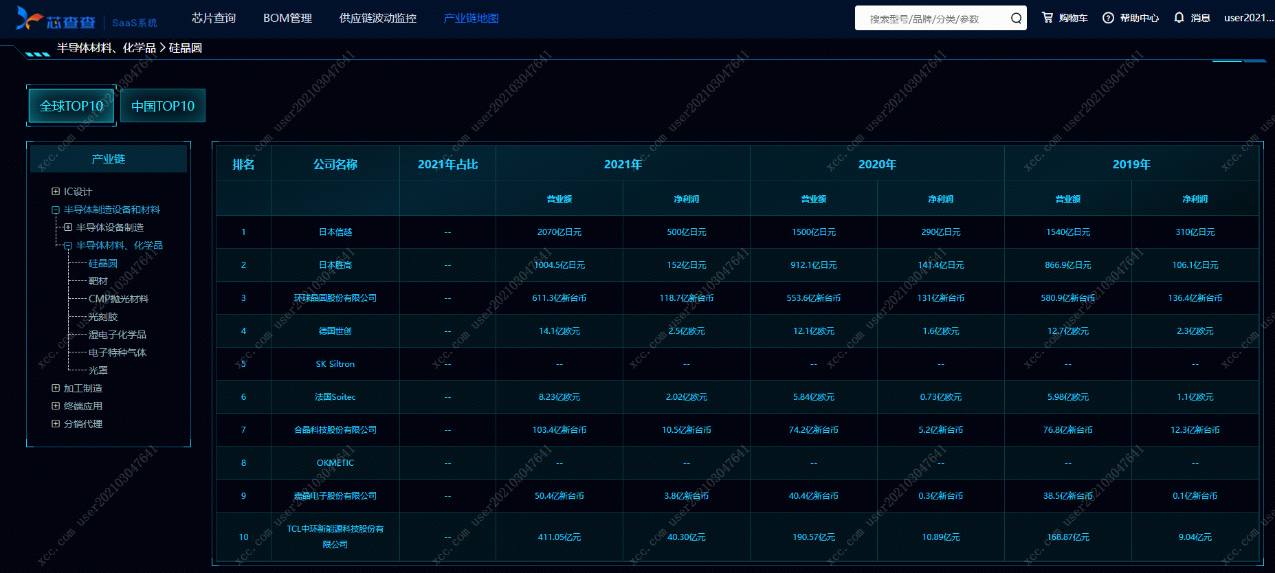Image resolution: width=1275 pixels, height=573 pixels.
Task: Click the search magnifier icon
Action: point(1016,18)
